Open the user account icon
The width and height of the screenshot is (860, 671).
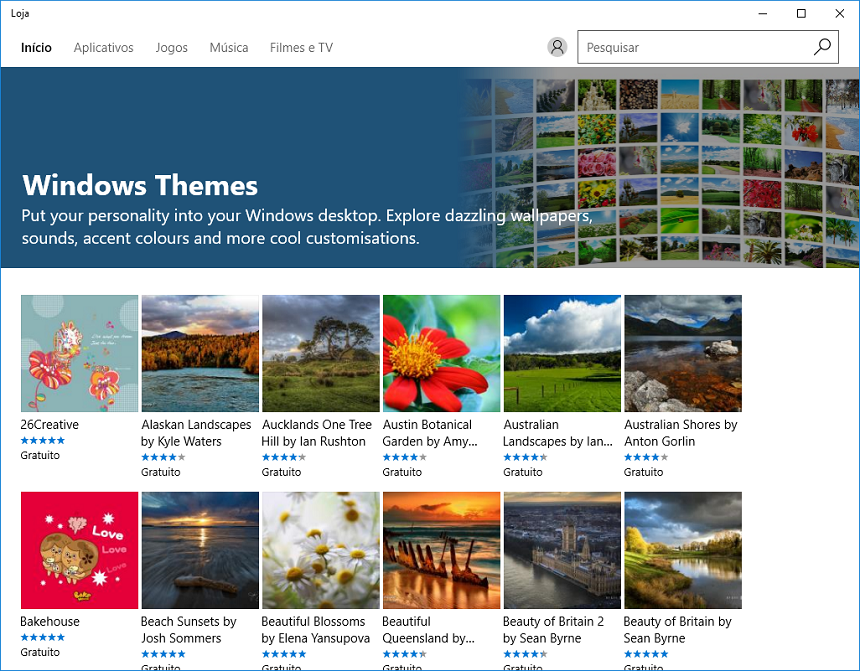click(557, 47)
